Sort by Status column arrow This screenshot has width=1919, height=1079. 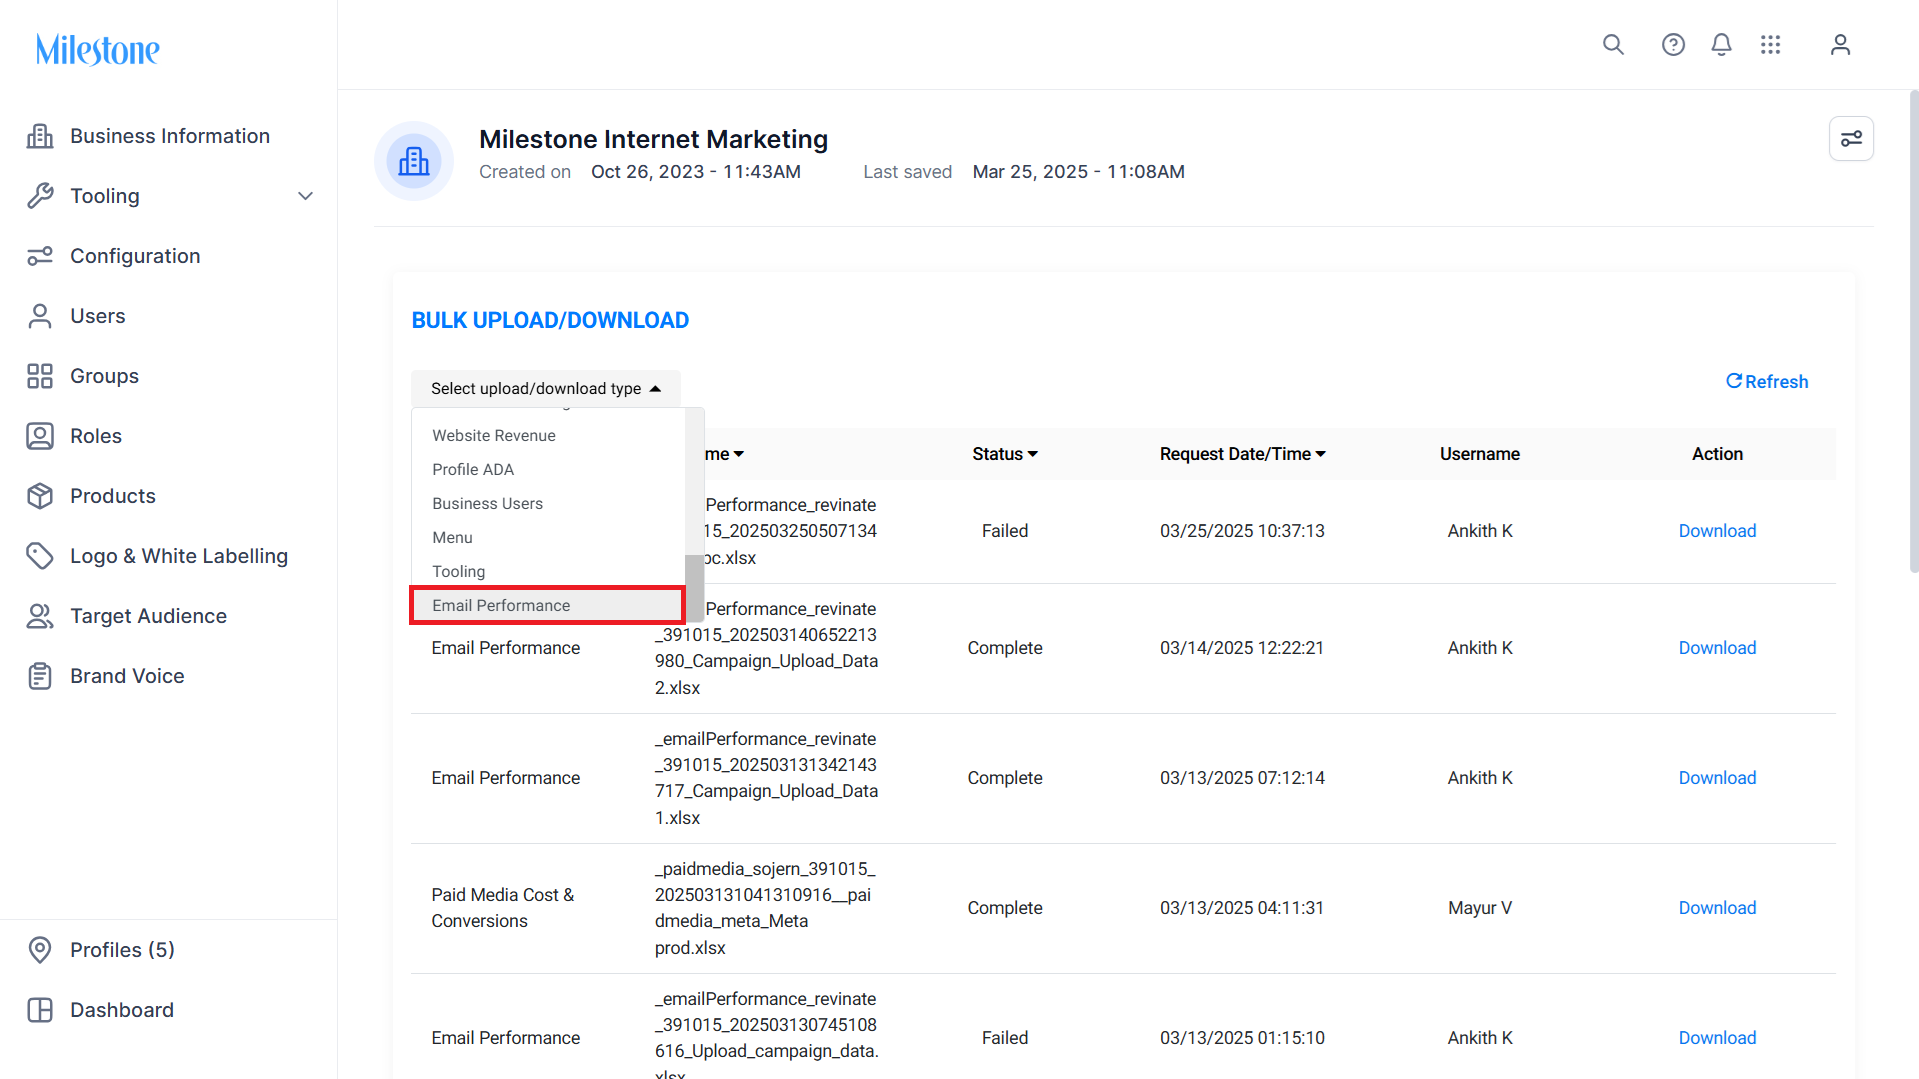pos(1033,454)
